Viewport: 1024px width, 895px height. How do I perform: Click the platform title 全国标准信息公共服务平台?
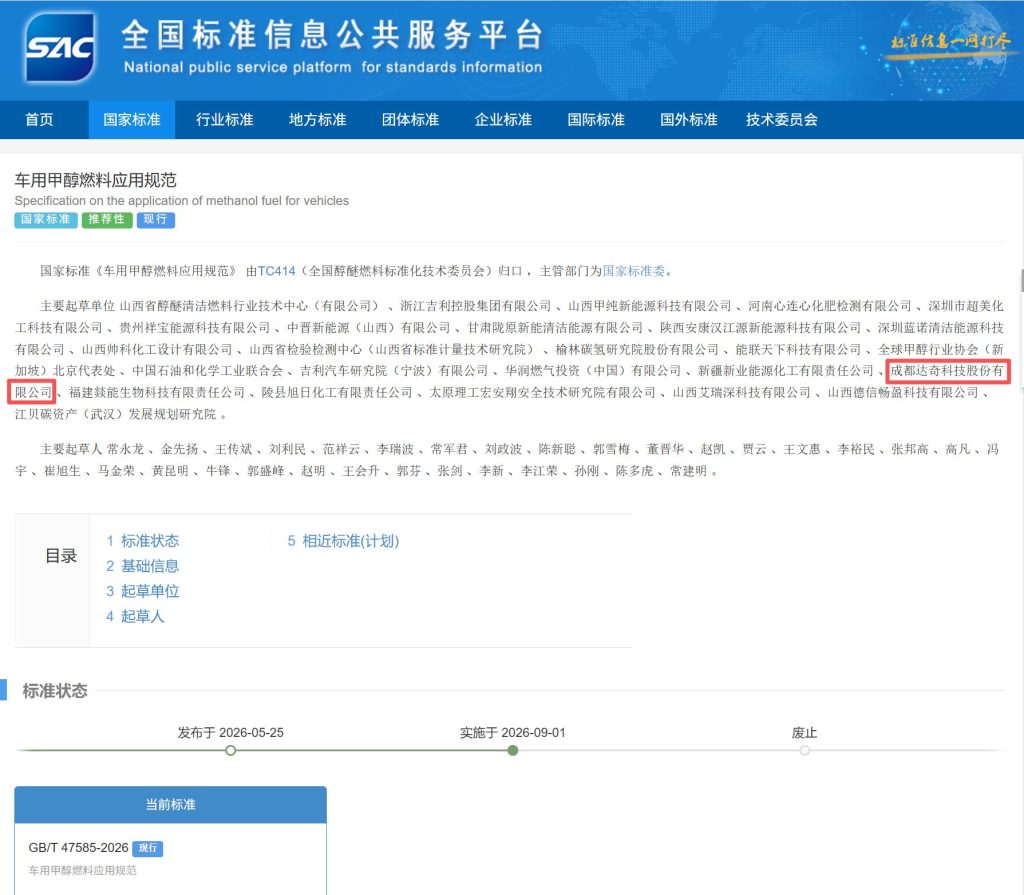(x=332, y=35)
